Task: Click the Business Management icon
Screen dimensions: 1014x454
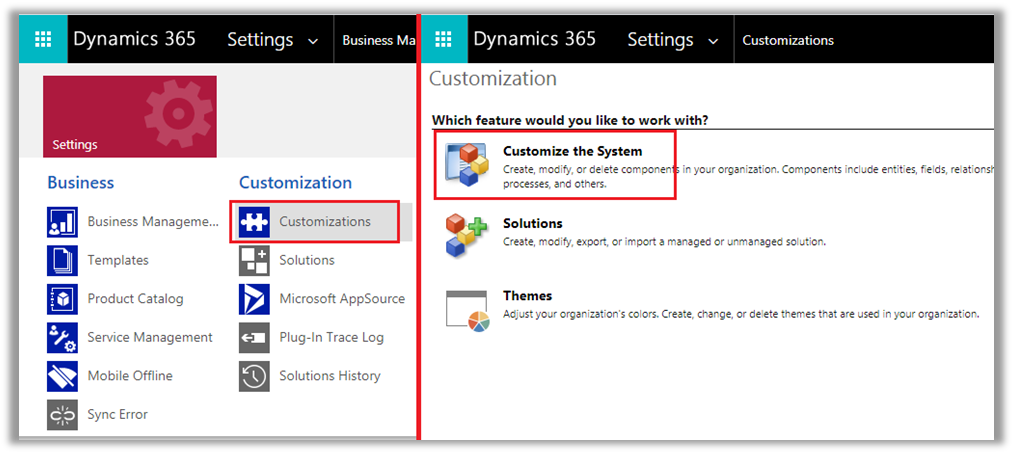Action: click(62, 222)
